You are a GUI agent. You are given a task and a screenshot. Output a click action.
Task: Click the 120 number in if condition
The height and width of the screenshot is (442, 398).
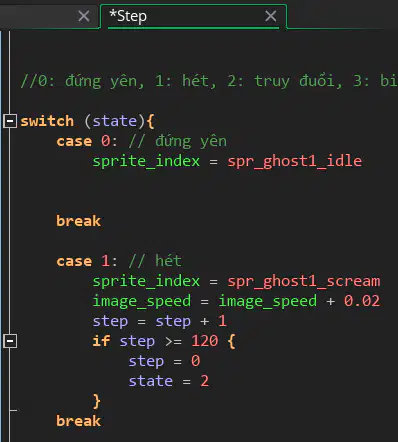click(205, 341)
